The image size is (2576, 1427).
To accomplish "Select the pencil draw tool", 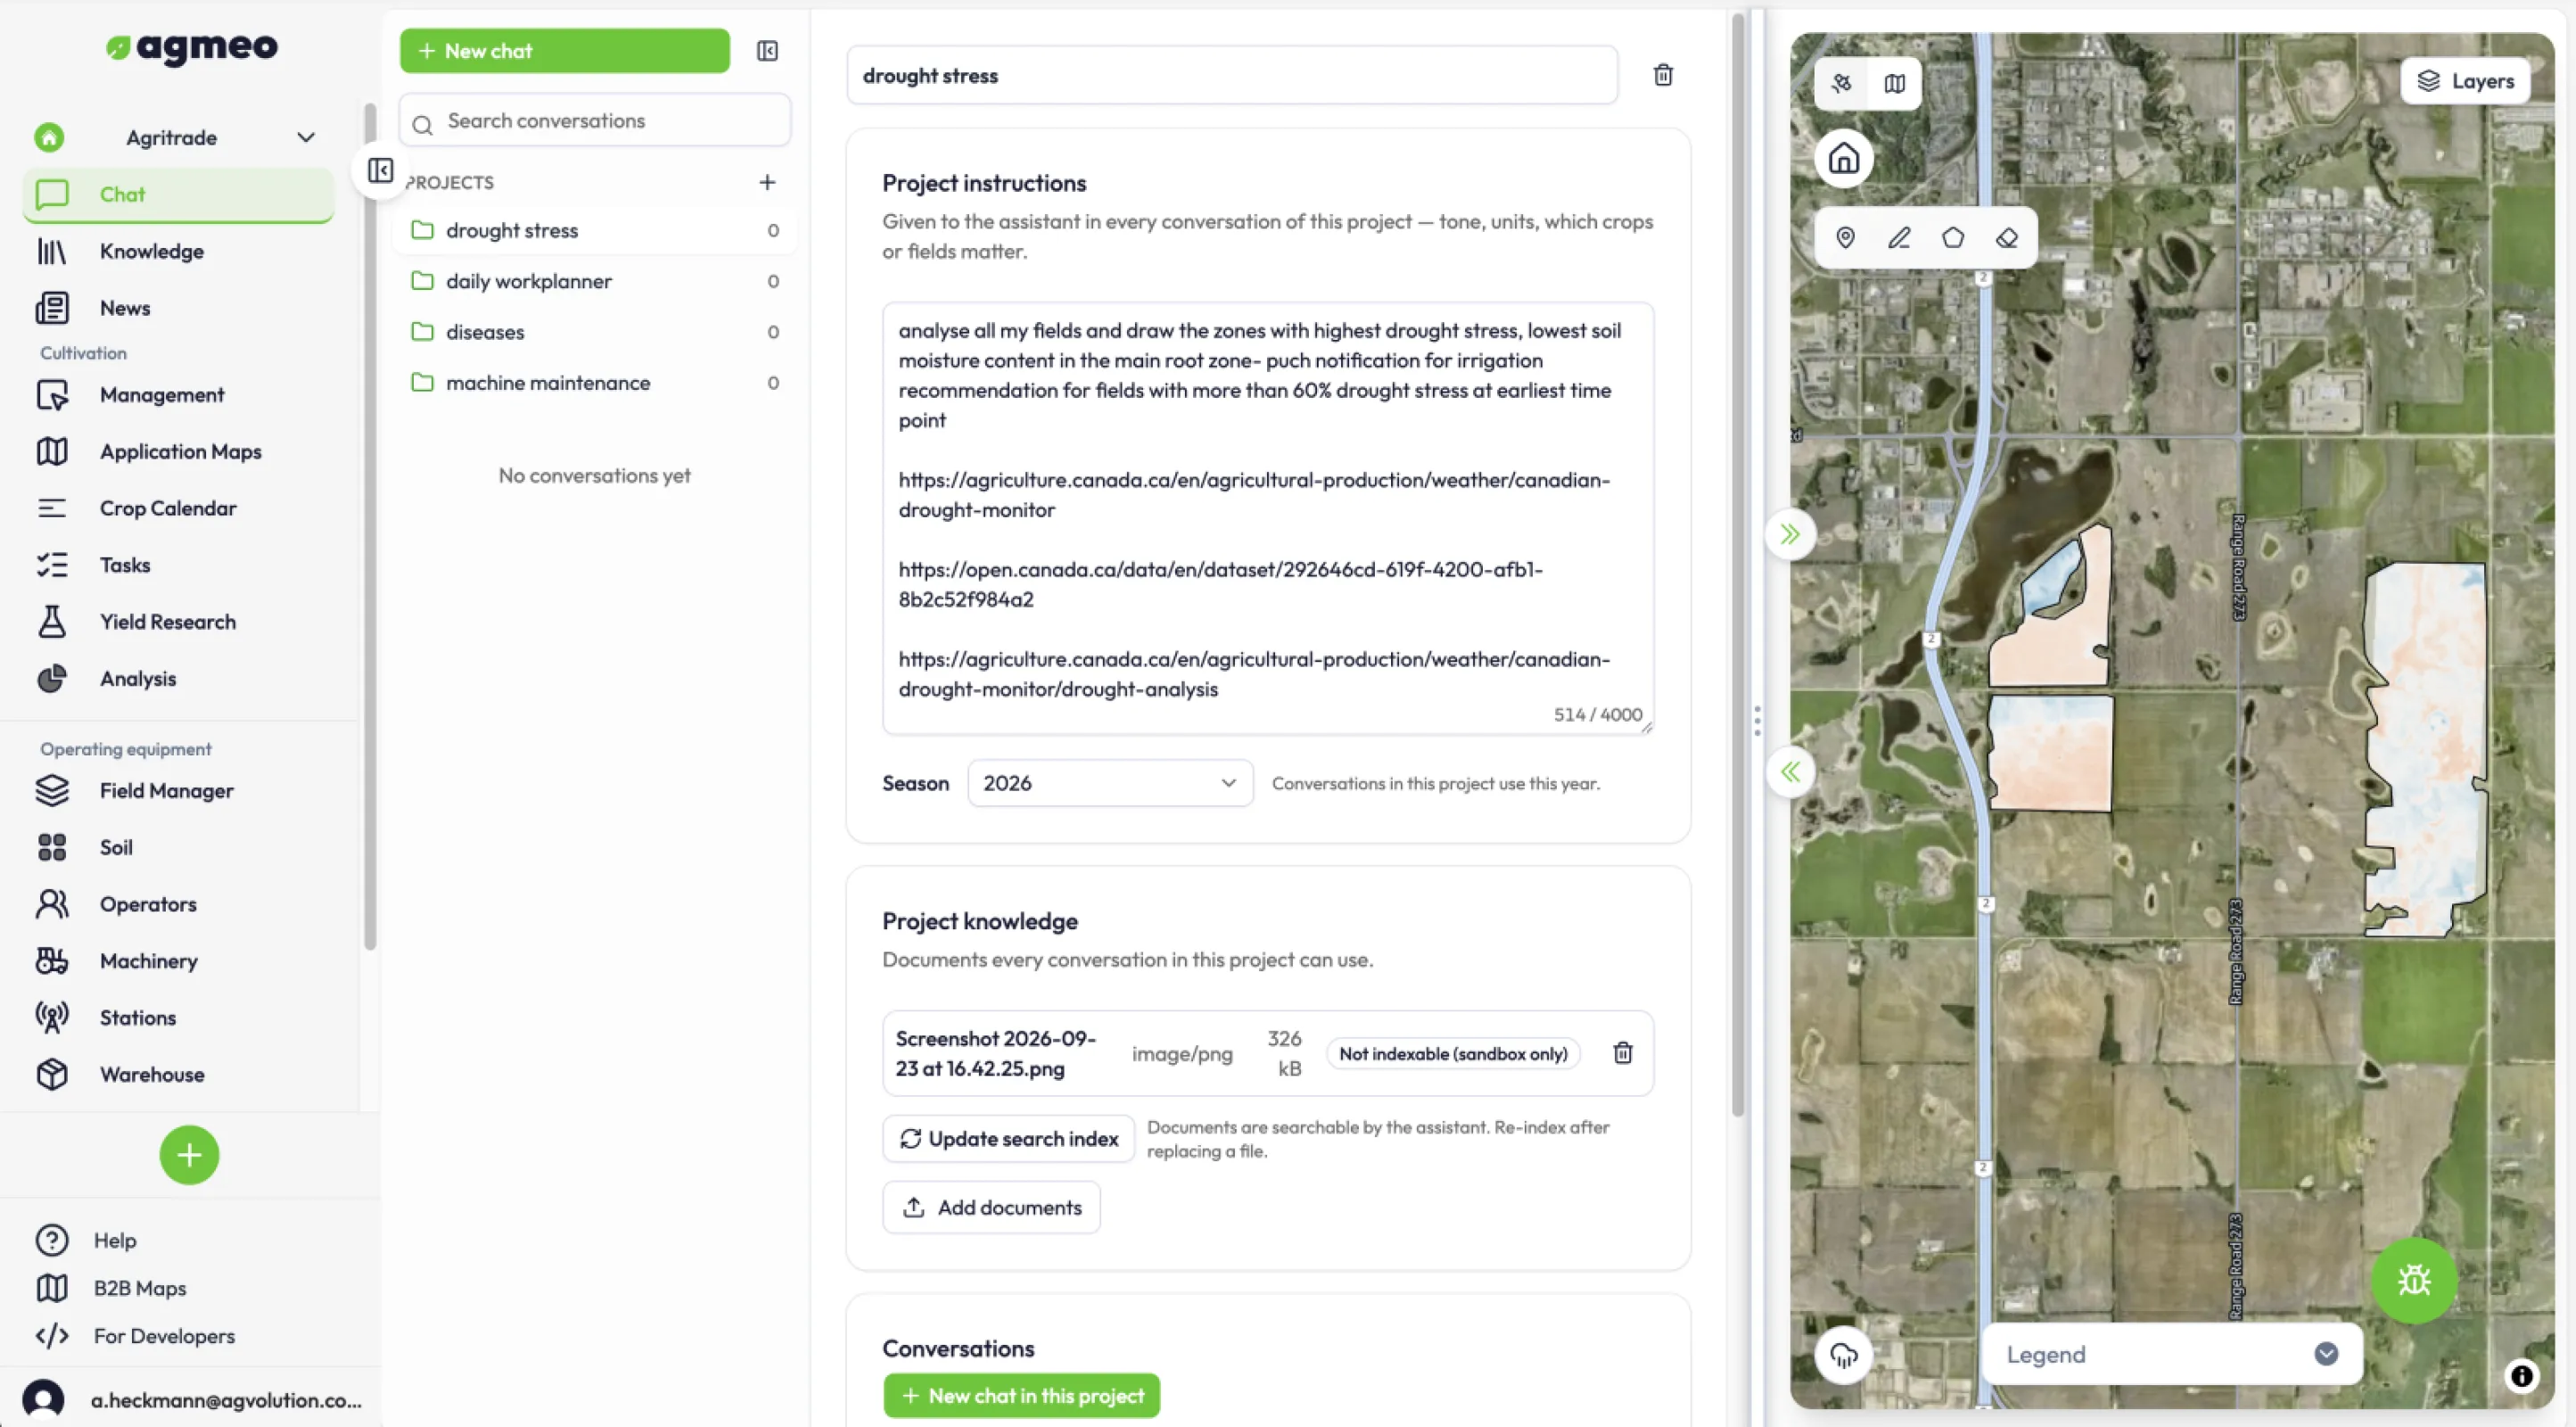I will pyautogui.click(x=1899, y=238).
